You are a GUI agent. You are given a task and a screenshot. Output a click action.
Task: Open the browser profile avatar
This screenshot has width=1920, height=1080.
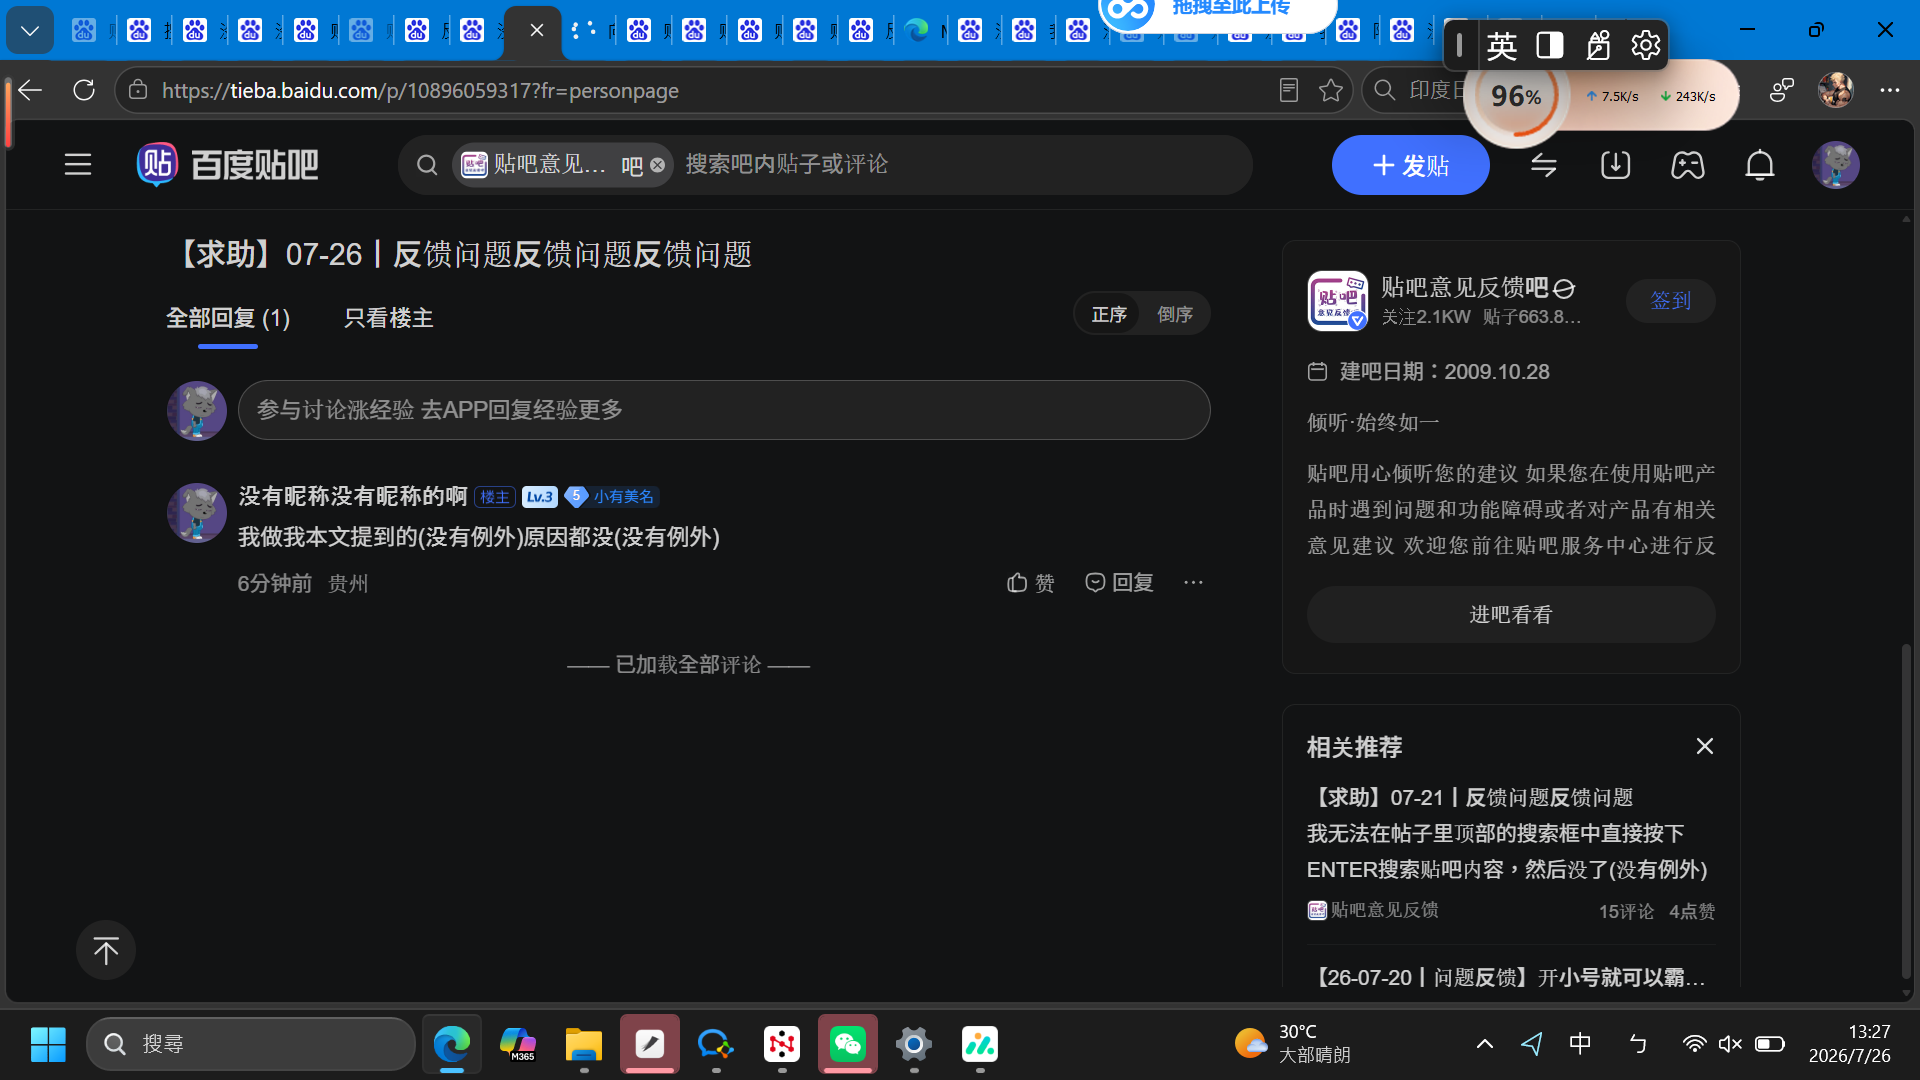click(x=1836, y=91)
